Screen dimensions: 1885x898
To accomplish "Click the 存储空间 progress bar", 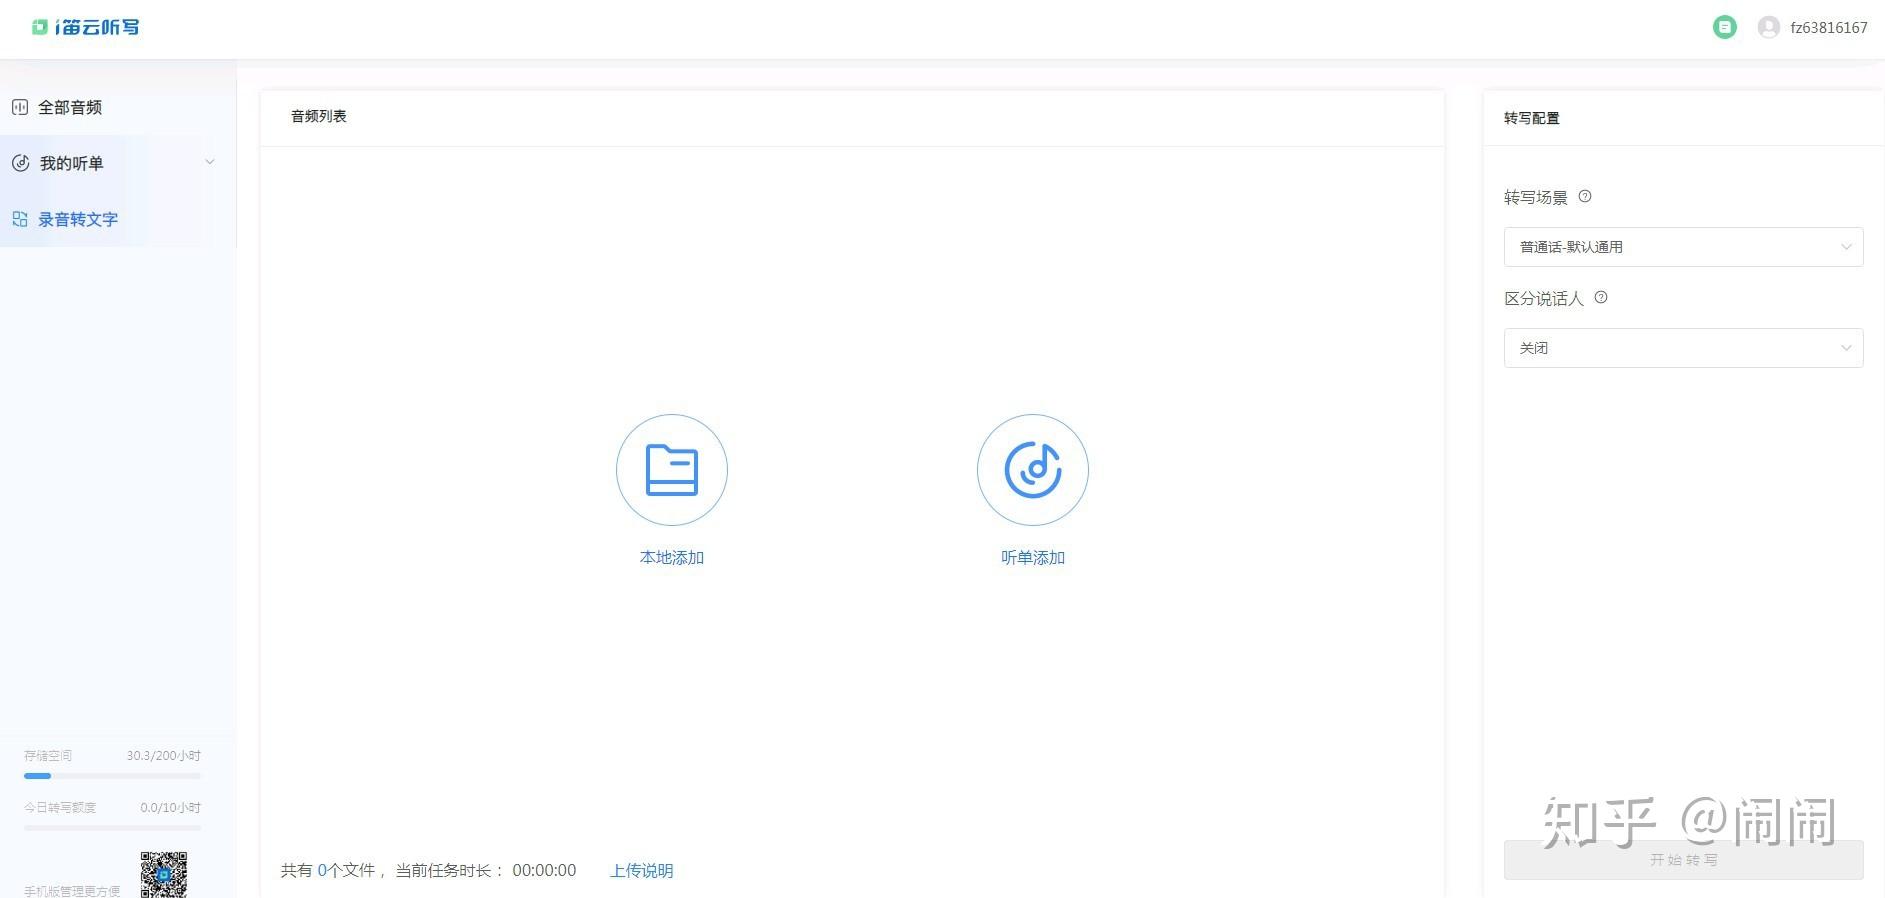I will tap(112, 776).
